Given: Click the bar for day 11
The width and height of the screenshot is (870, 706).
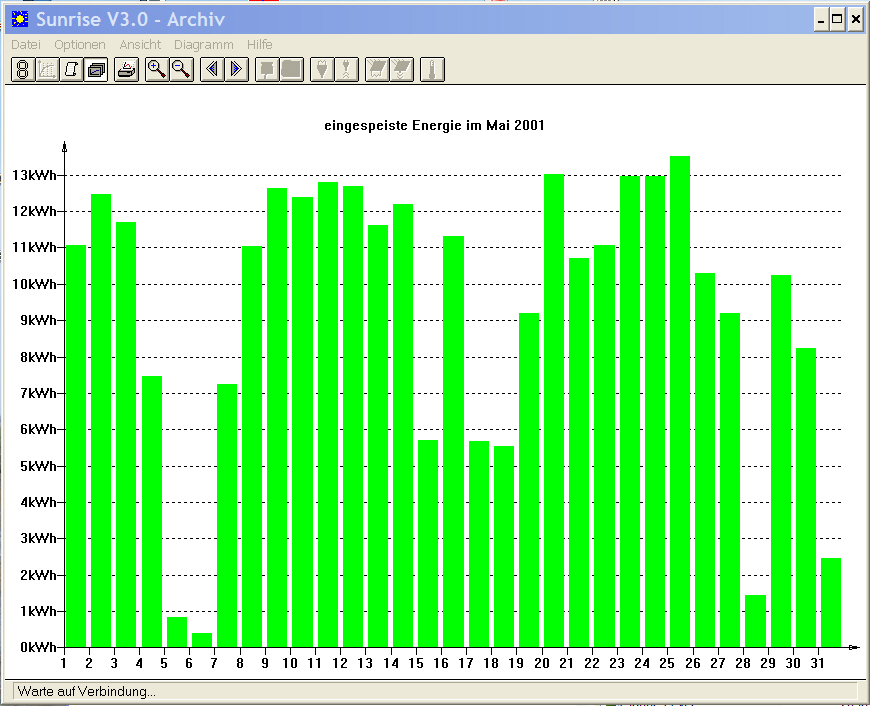Looking at the screenshot, I should tap(328, 415).
